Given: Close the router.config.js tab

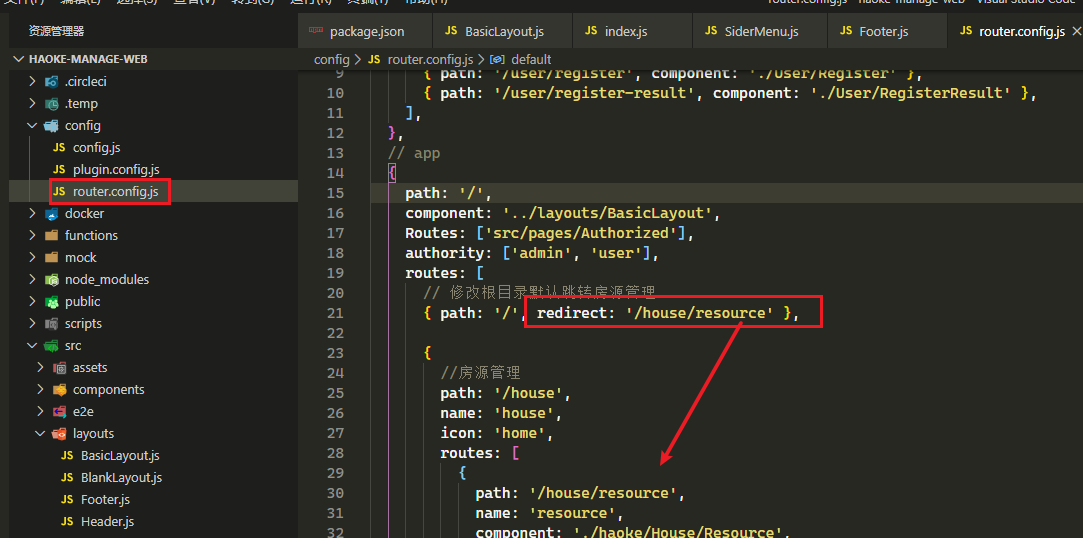Looking at the screenshot, I should pos(1075,32).
